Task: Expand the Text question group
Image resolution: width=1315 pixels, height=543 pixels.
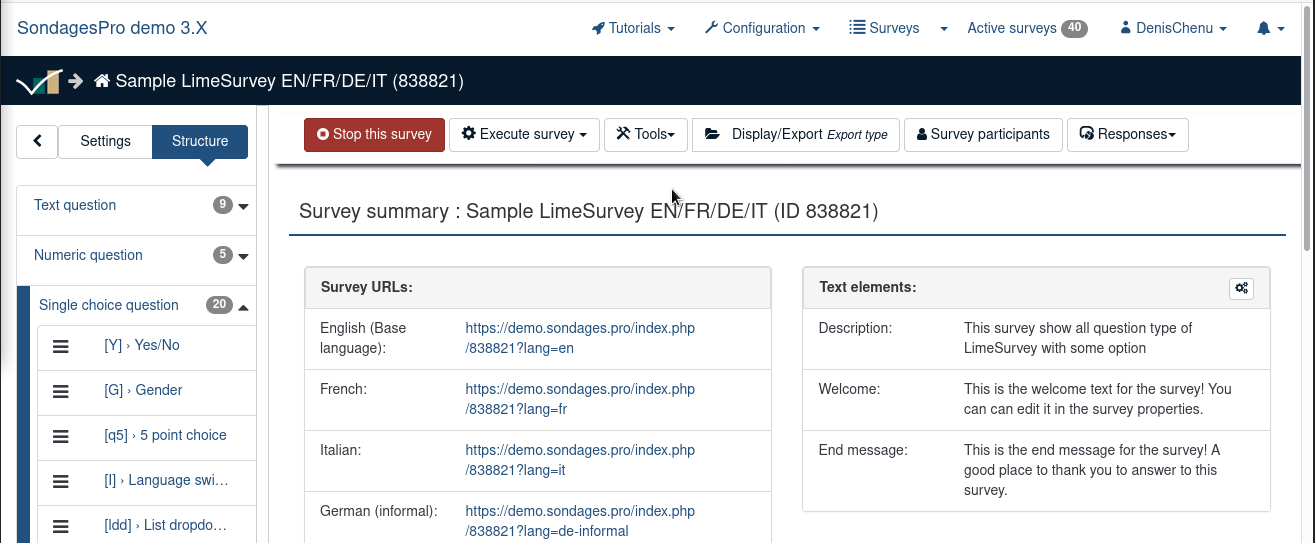Action: click(243, 206)
